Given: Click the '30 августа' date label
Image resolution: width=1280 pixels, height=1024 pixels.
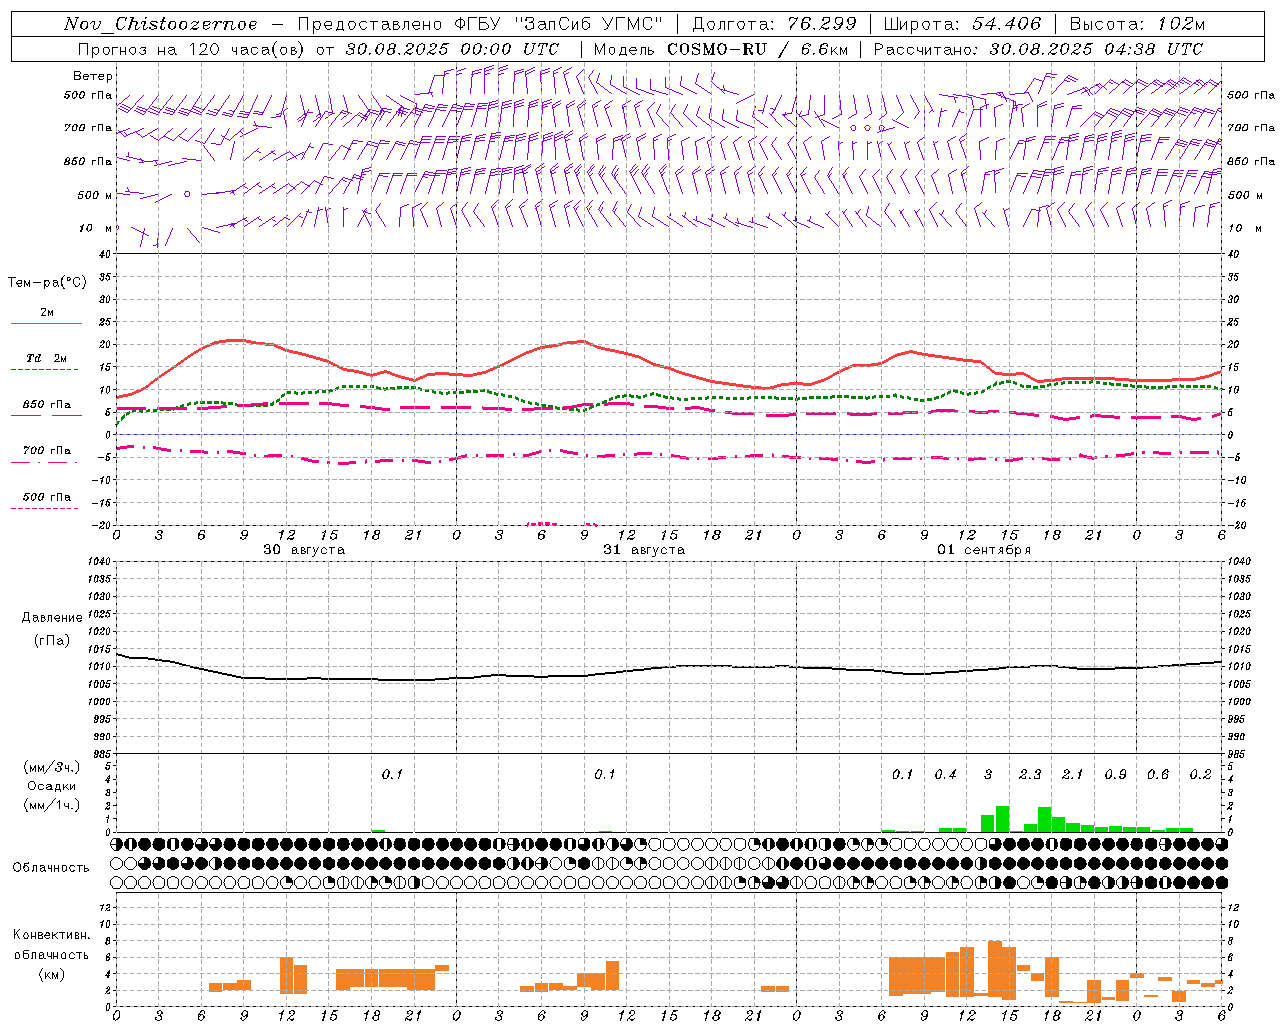Looking at the screenshot, I should [x=304, y=550].
